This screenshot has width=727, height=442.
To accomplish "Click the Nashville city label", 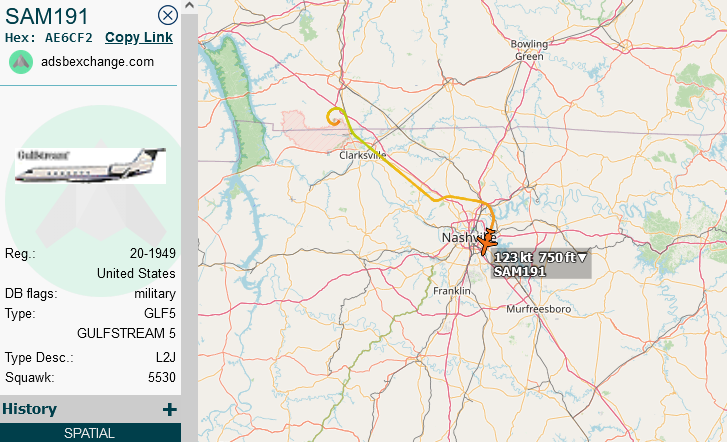I will pyautogui.click(x=468, y=237).
